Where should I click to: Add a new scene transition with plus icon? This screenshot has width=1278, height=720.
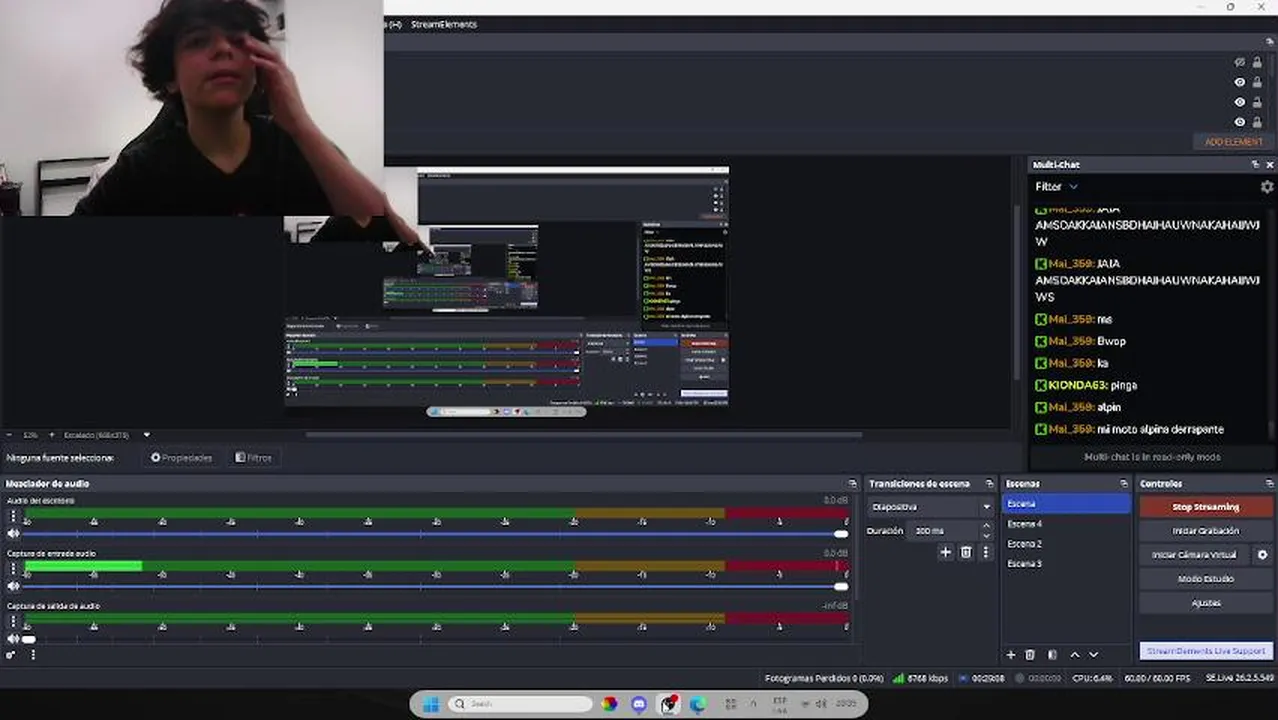(x=945, y=552)
